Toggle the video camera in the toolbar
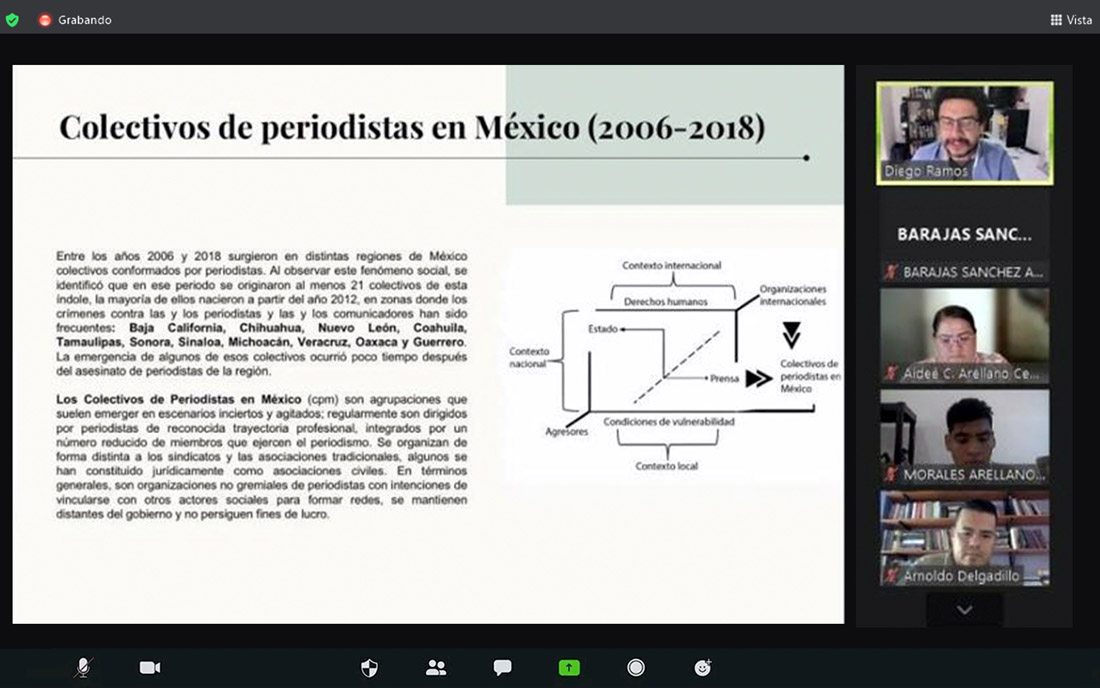This screenshot has height=688, width=1100. tap(150, 668)
